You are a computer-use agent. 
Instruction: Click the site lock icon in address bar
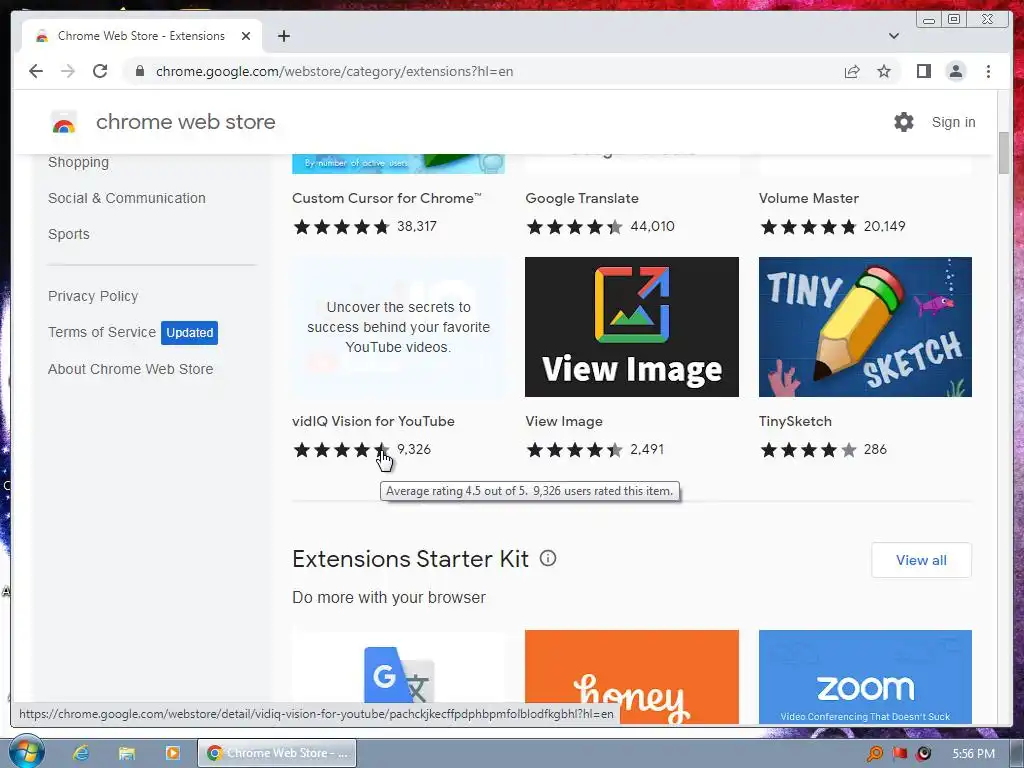(x=139, y=71)
